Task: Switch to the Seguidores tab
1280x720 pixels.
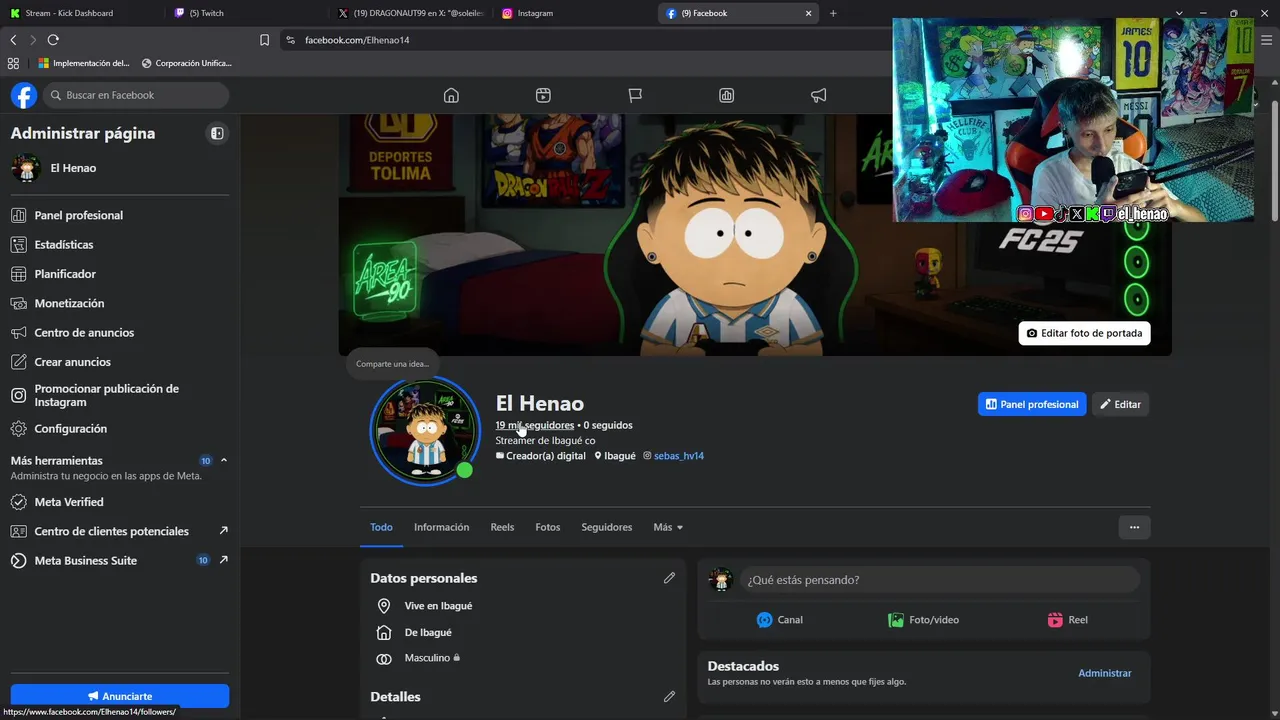Action: point(607,527)
